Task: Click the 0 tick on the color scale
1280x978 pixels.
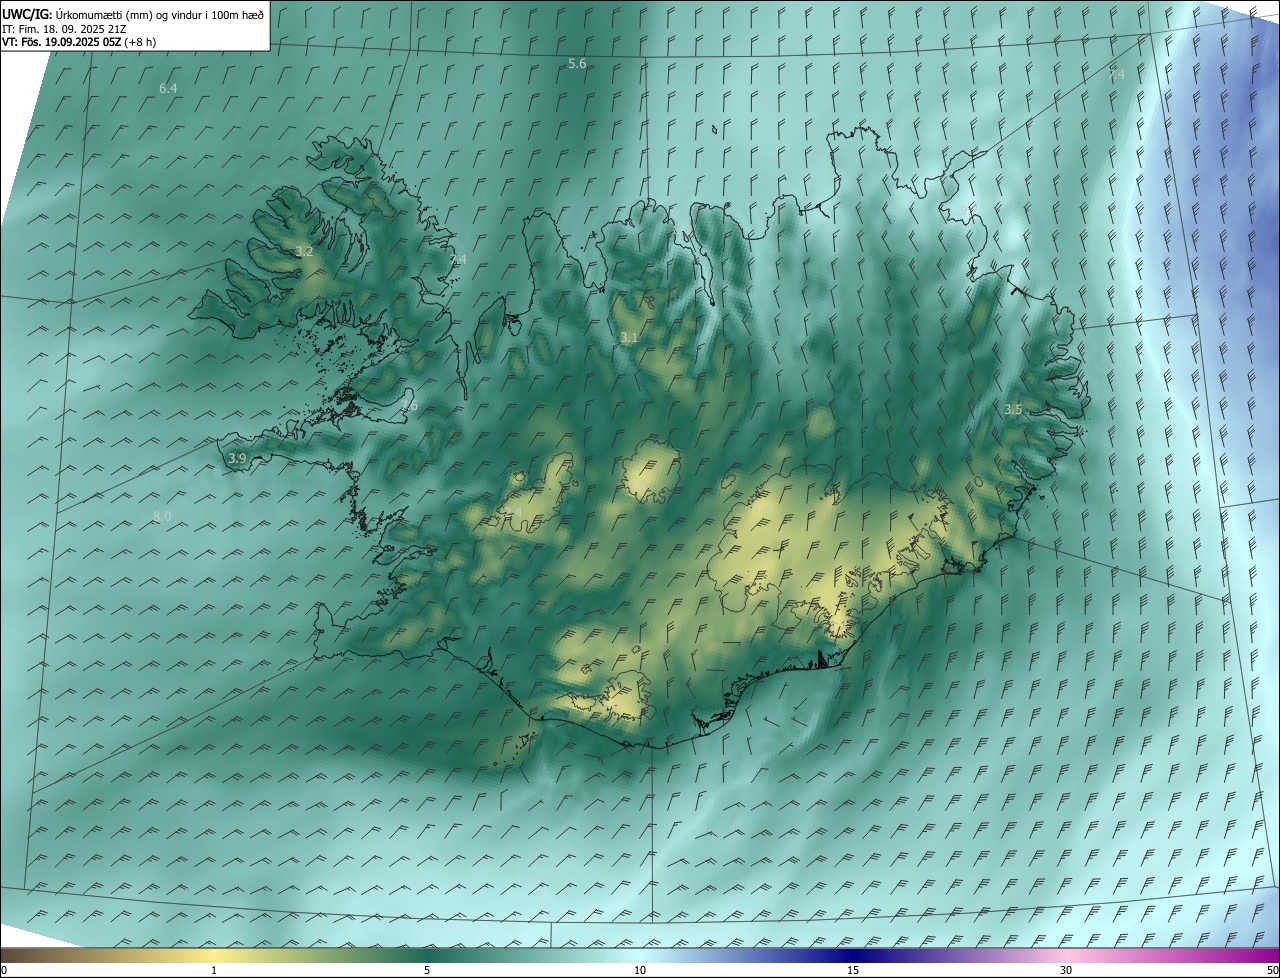Action: point(4,970)
